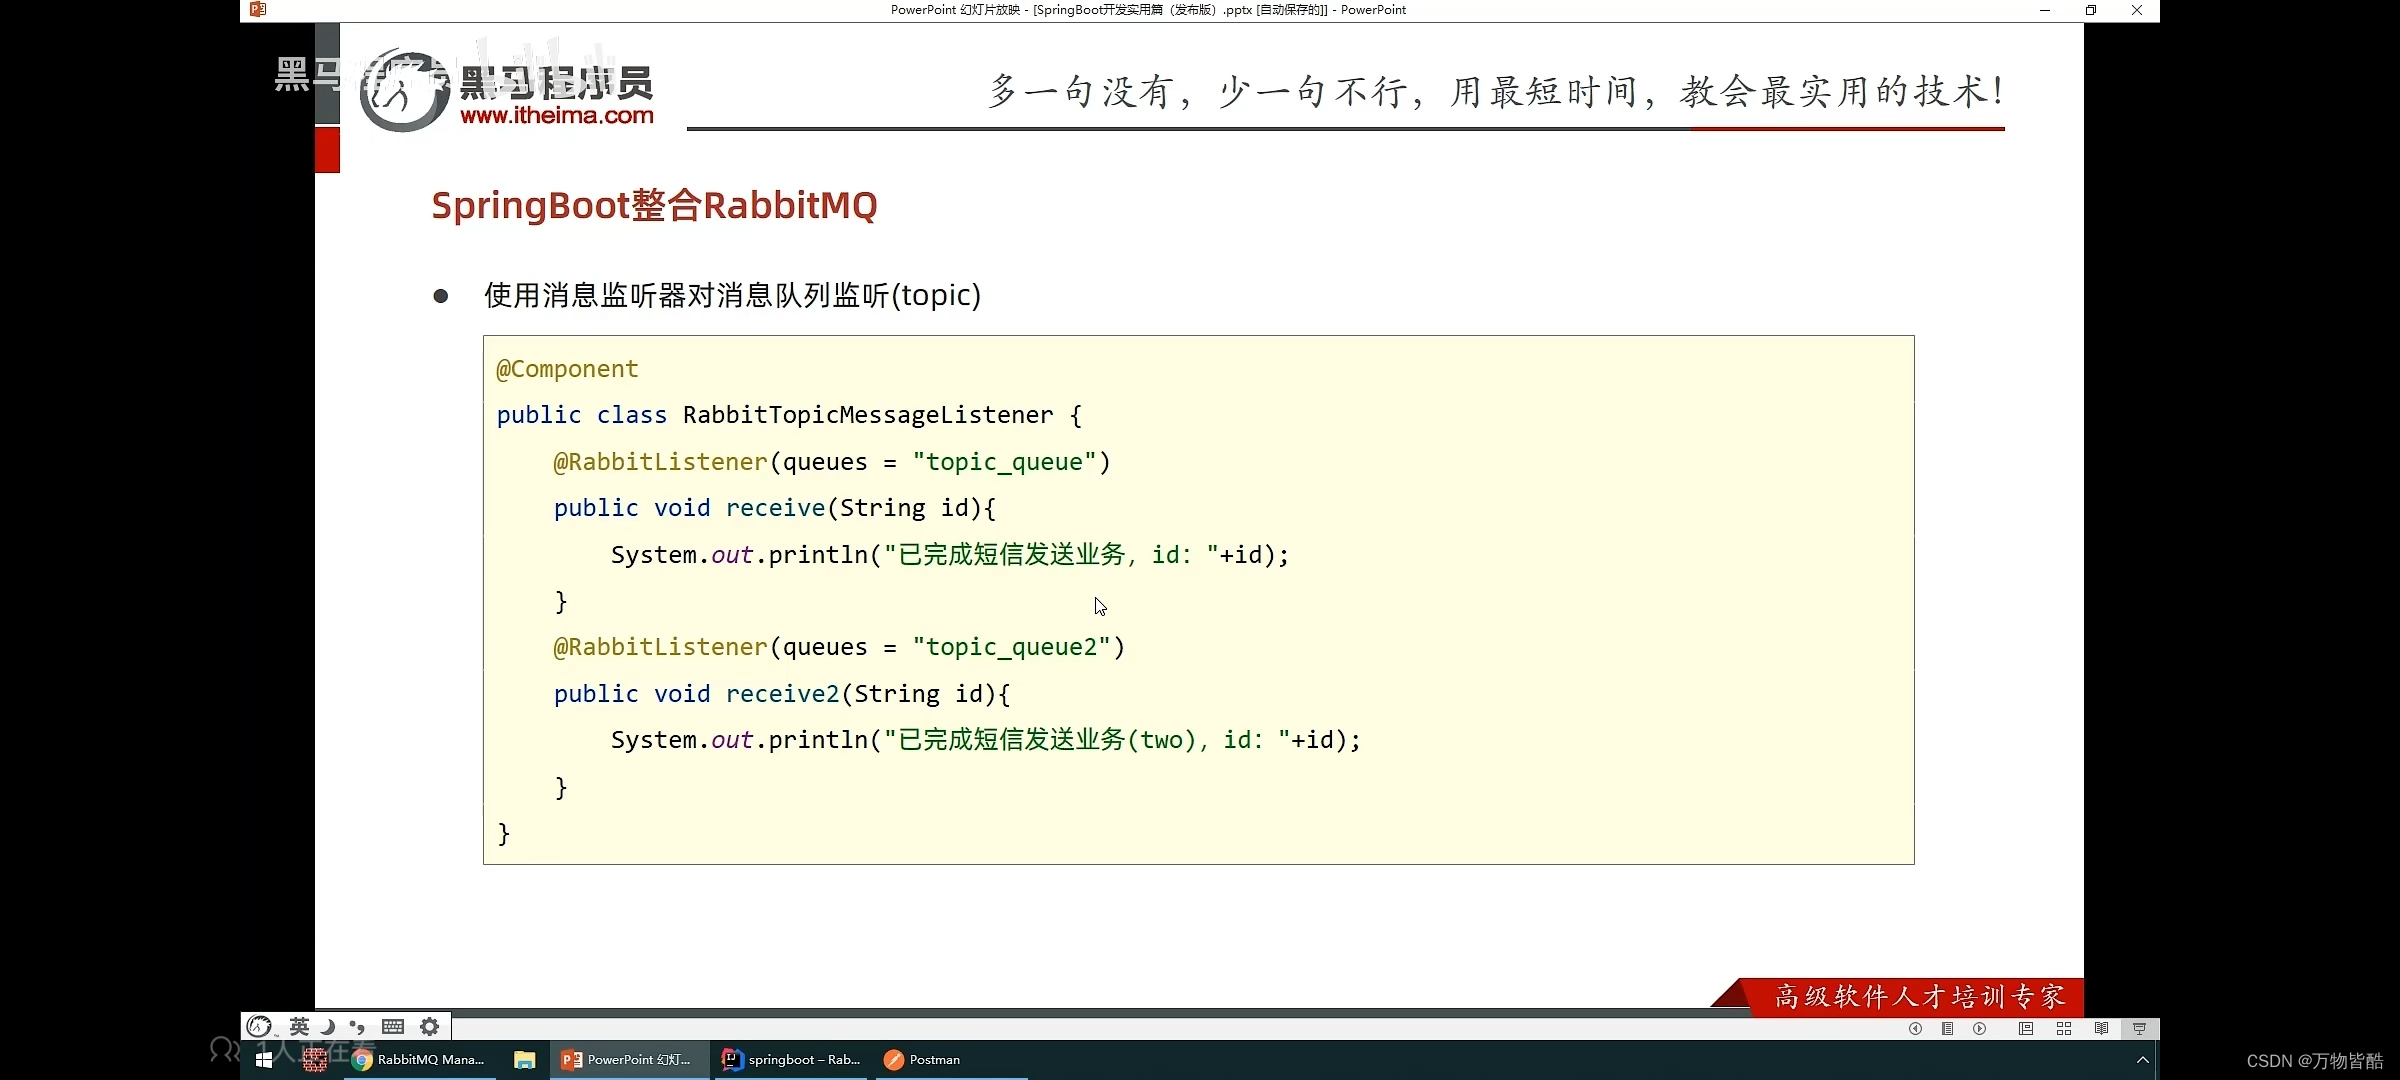Go to the previous slide using the left arrow
The width and height of the screenshot is (2400, 1080).
(1915, 1028)
